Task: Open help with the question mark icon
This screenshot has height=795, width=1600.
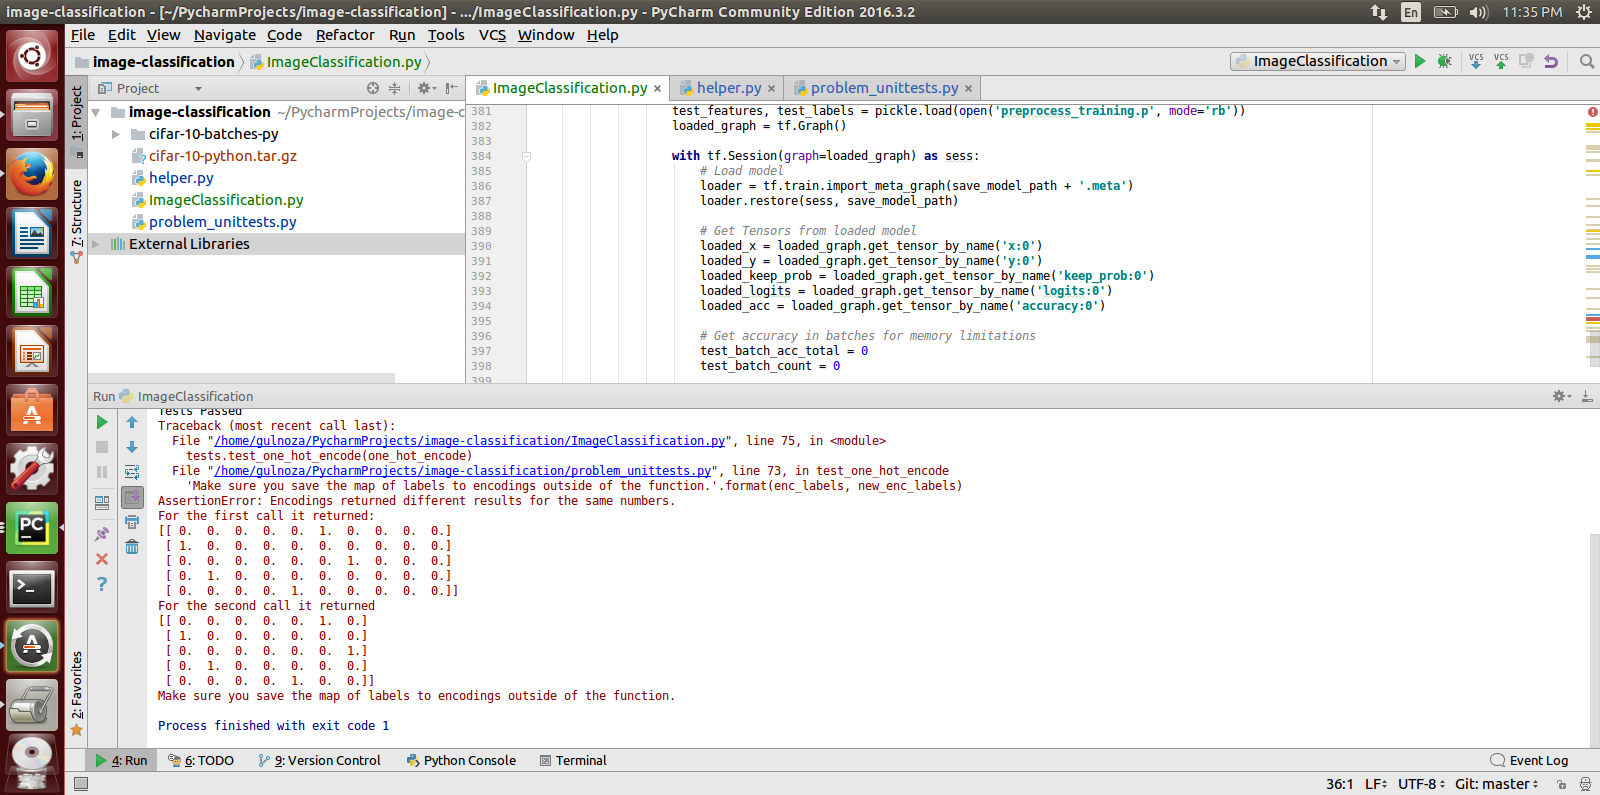Action: pyautogui.click(x=102, y=584)
